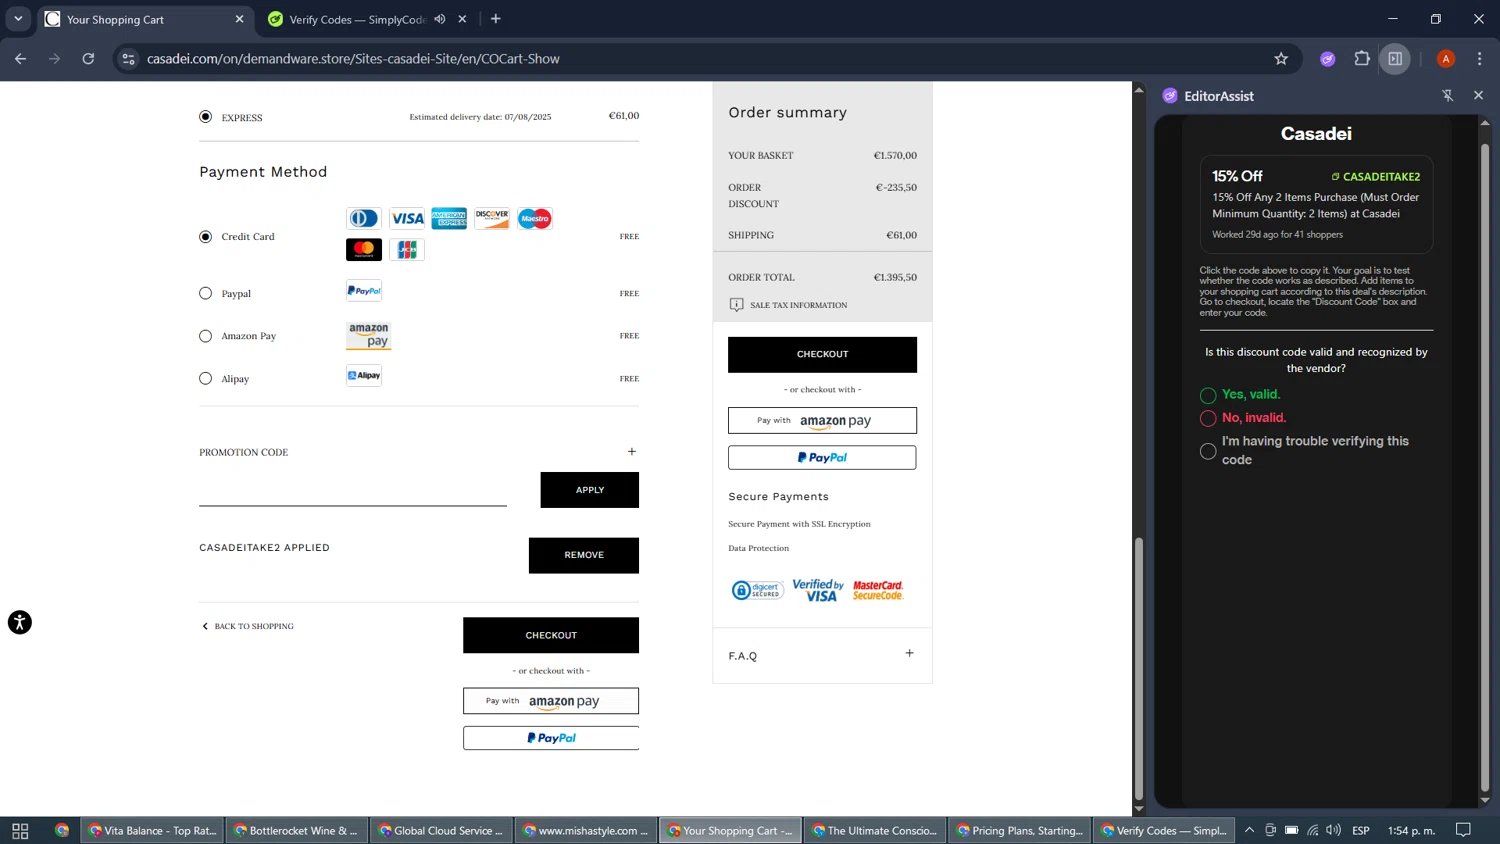Open the tab search dropdown arrow
Viewport: 1500px width, 844px height.
(18, 19)
